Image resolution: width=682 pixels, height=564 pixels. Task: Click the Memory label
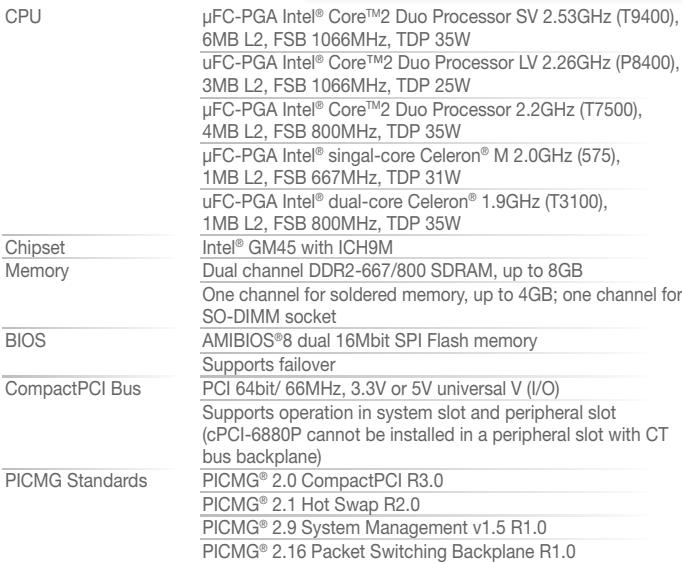[x=37, y=271]
